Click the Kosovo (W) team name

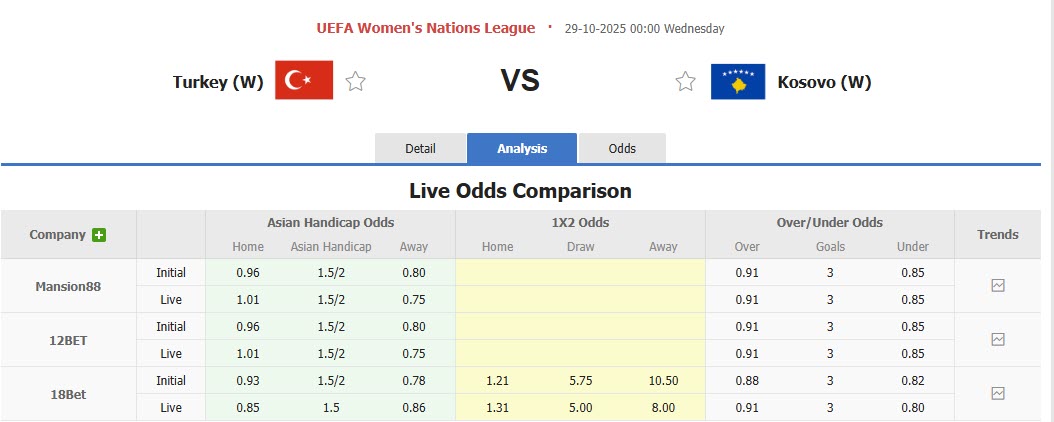pyautogui.click(x=824, y=82)
